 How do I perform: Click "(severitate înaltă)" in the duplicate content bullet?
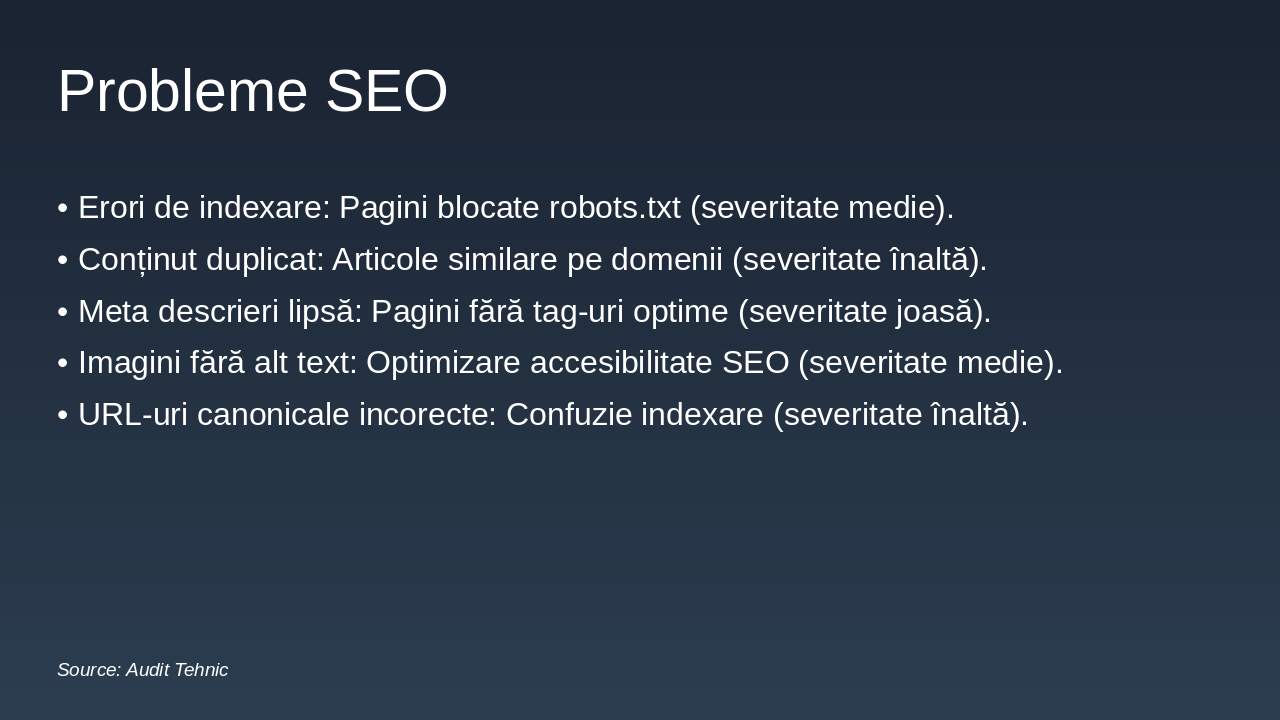click(x=858, y=260)
